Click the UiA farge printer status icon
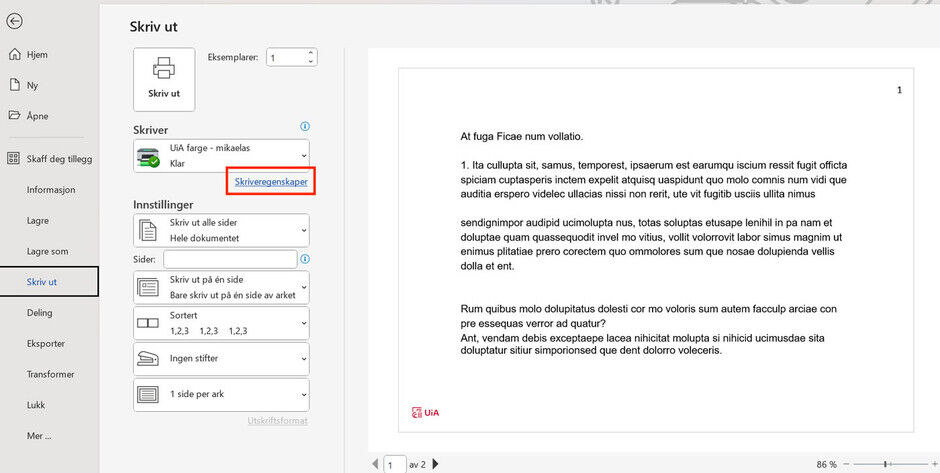 [x=148, y=156]
